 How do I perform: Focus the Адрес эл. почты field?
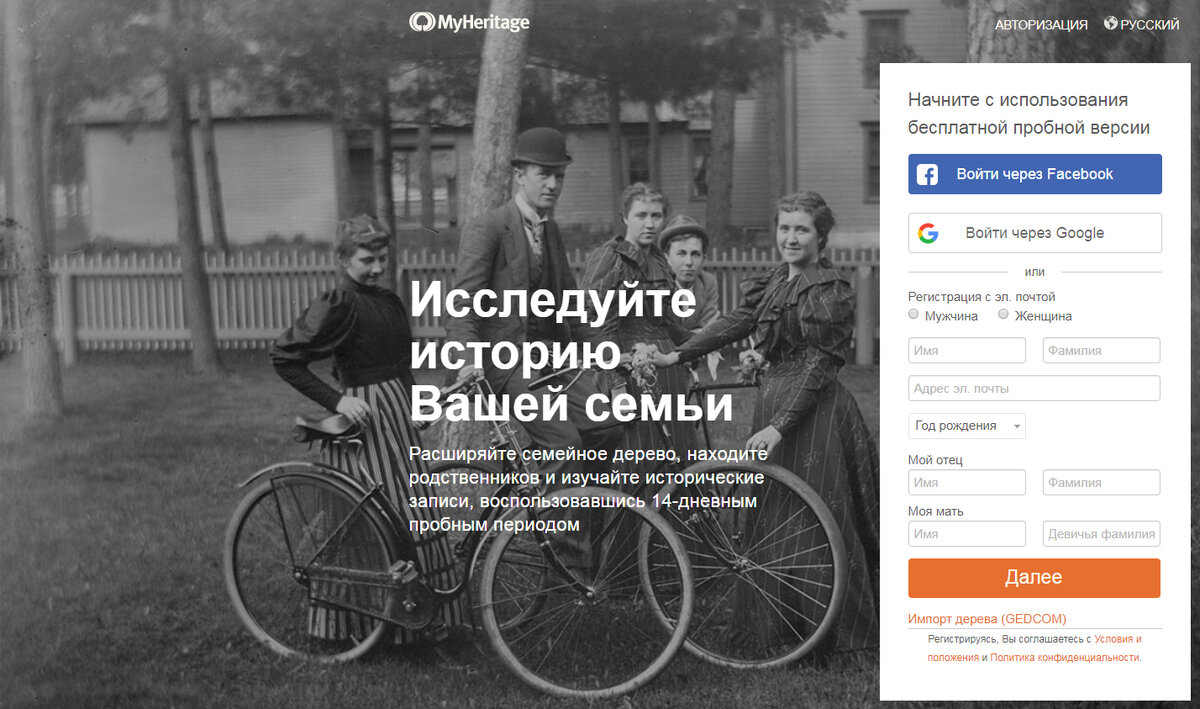(1034, 388)
